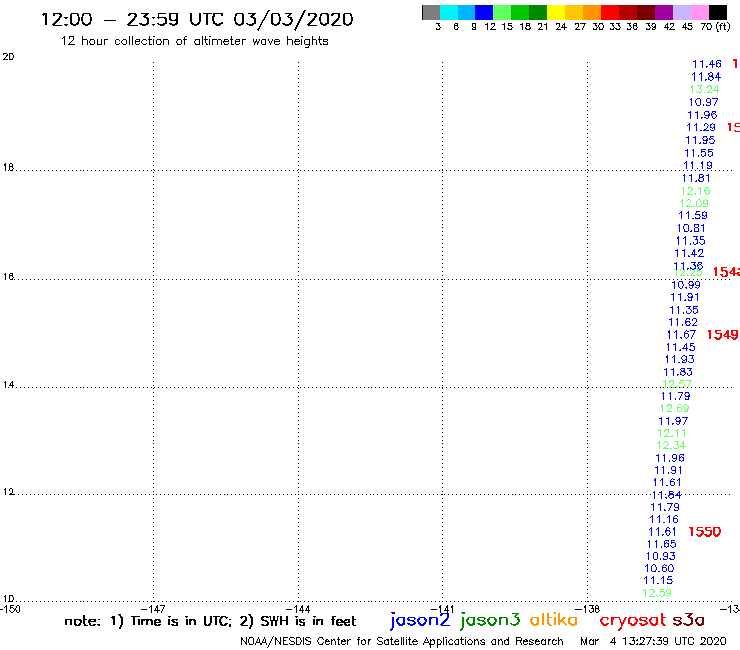Click the altika legend label

[x=553, y=620]
